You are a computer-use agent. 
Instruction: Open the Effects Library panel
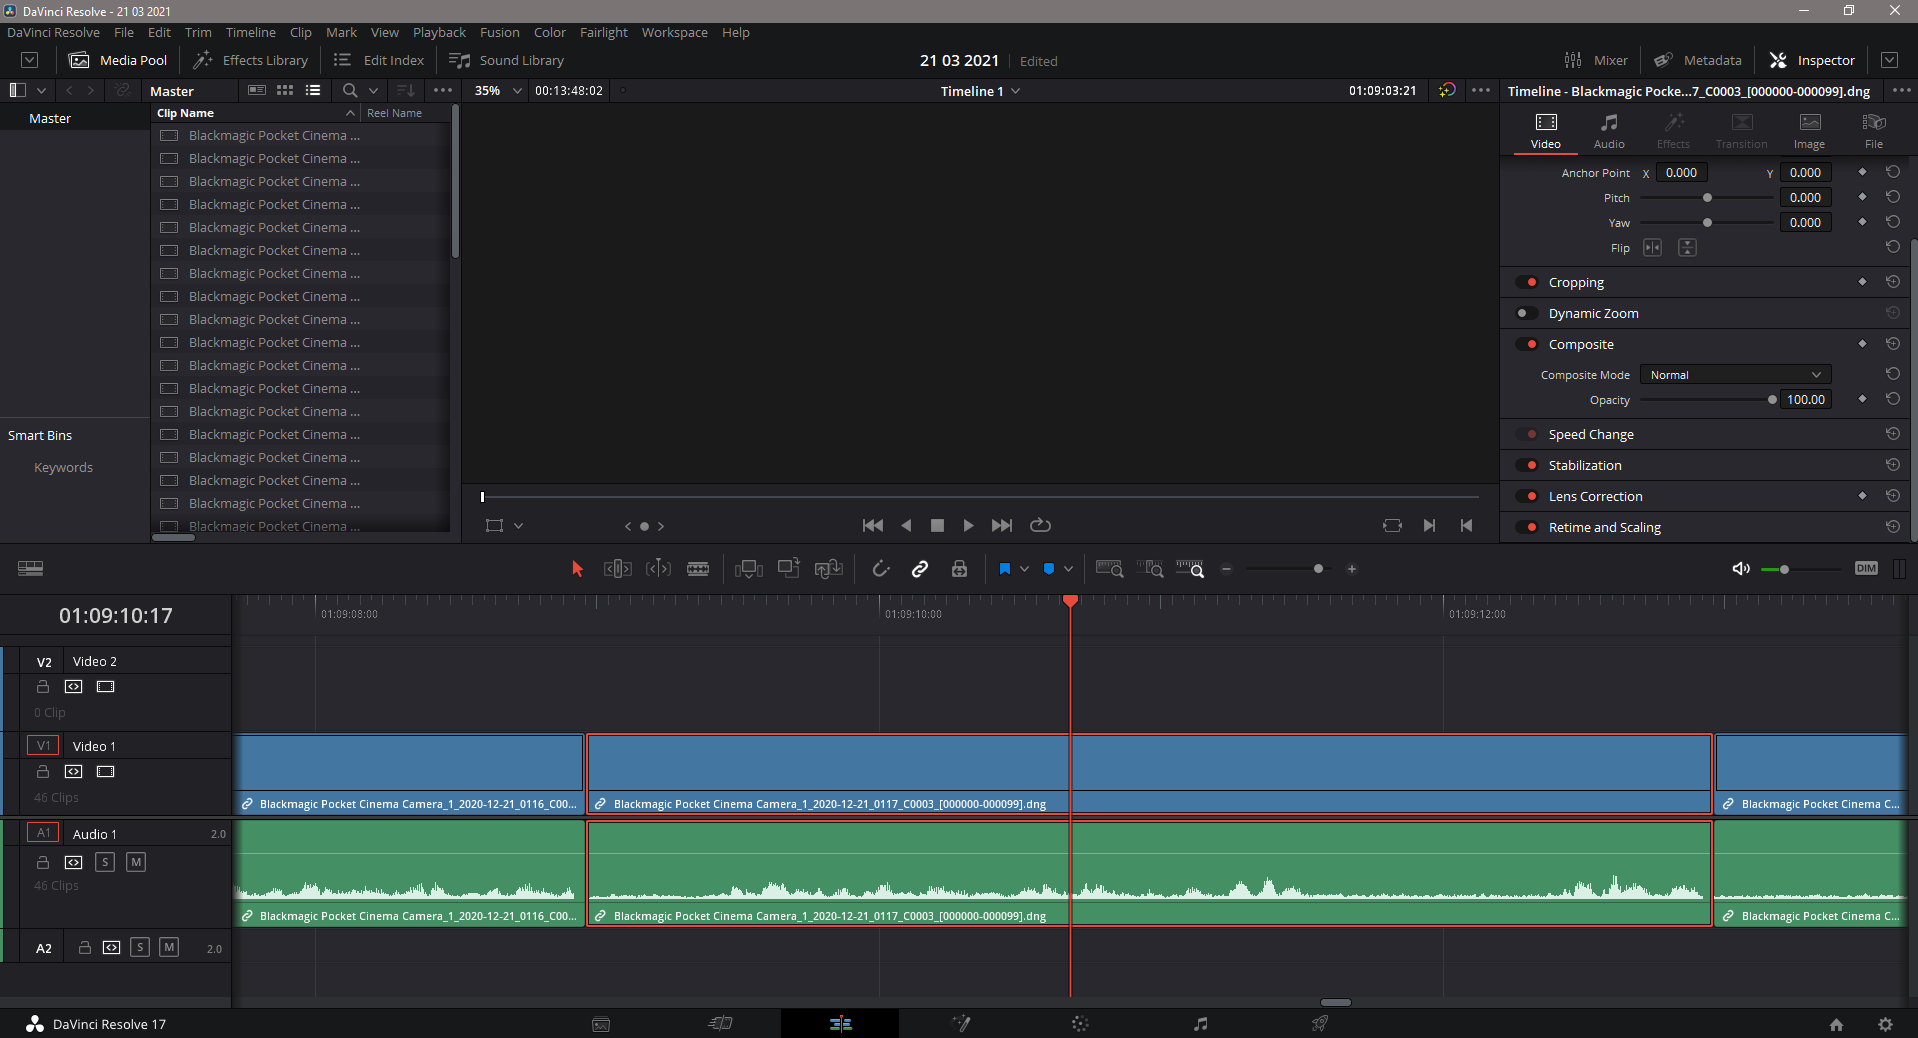[x=251, y=60]
